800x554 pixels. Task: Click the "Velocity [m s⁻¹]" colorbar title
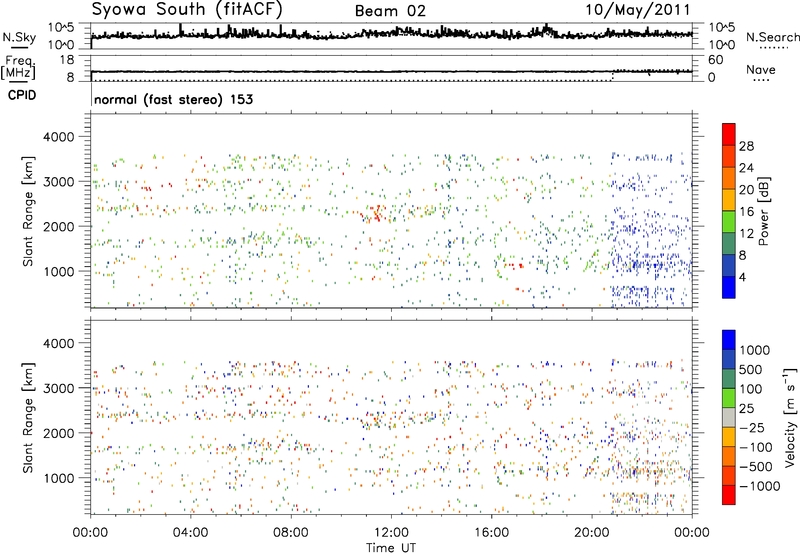click(x=790, y=416)
